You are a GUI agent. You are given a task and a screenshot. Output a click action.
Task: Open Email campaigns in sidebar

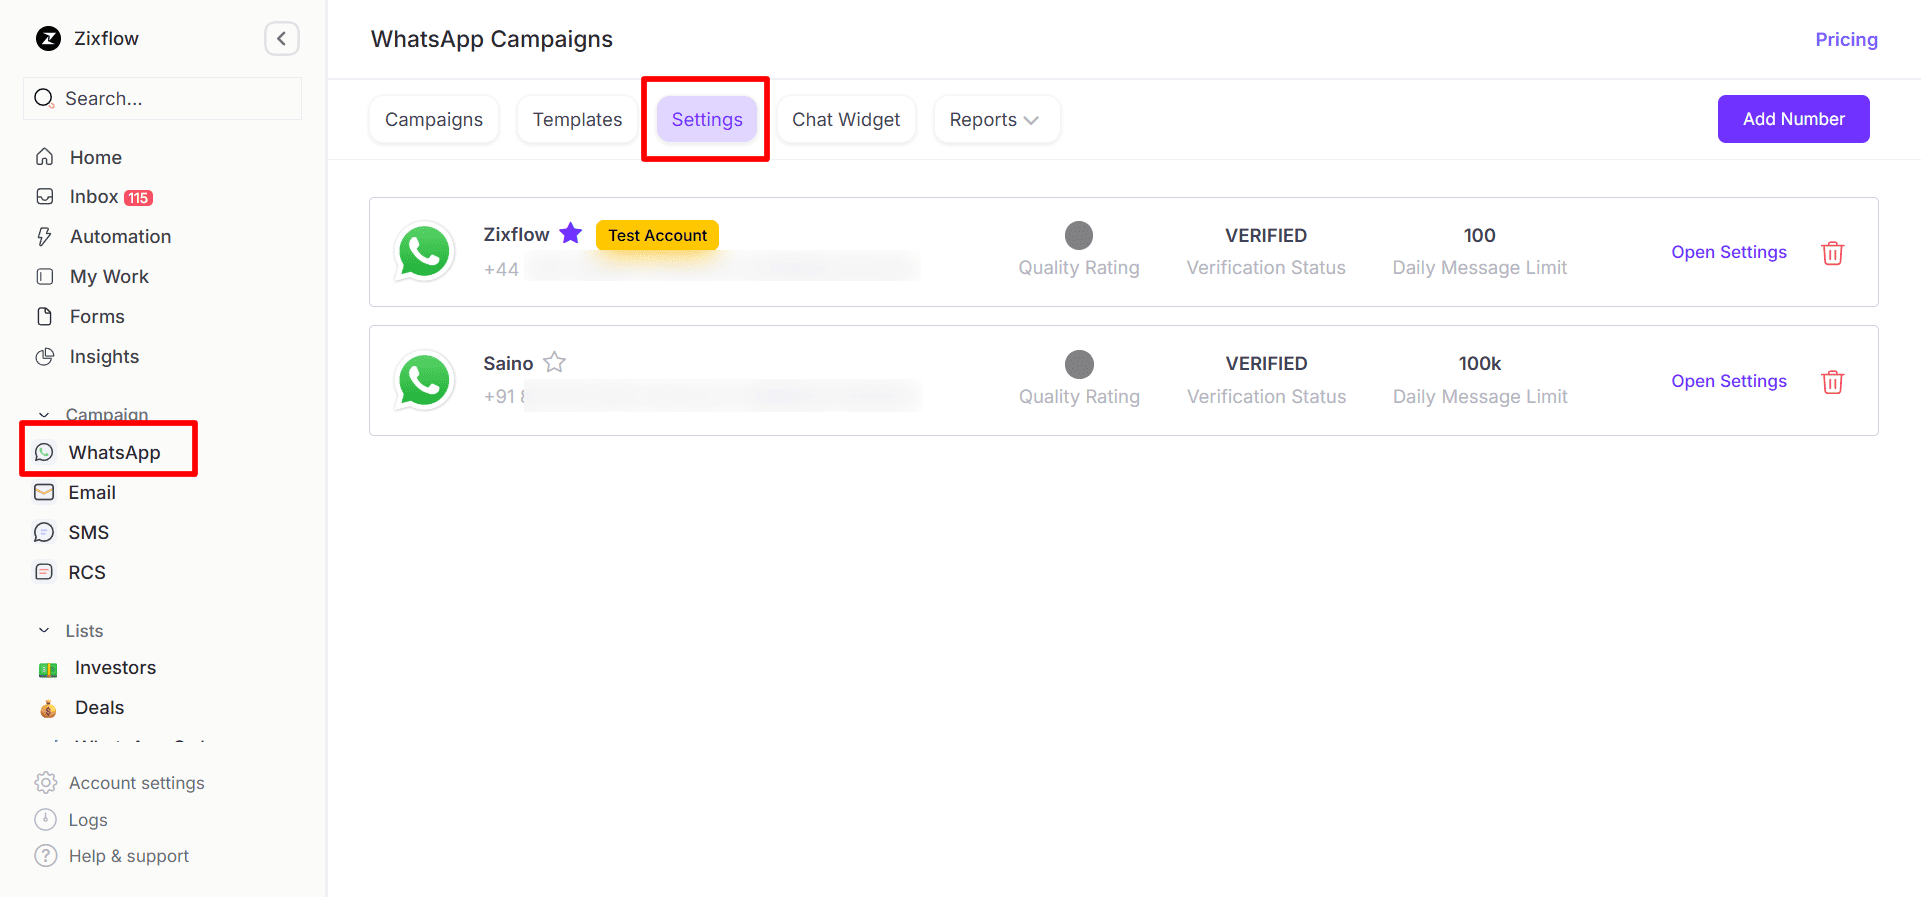92,493
